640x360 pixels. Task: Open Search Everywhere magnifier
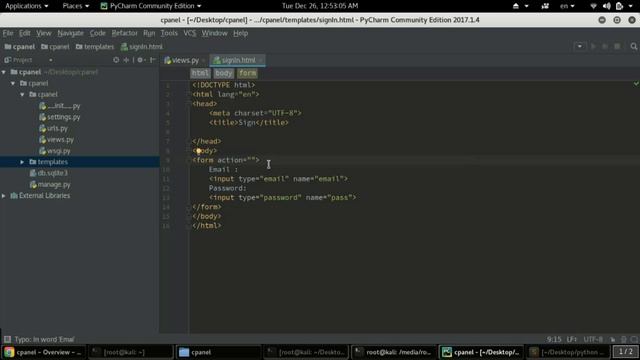tap(633, 47)
